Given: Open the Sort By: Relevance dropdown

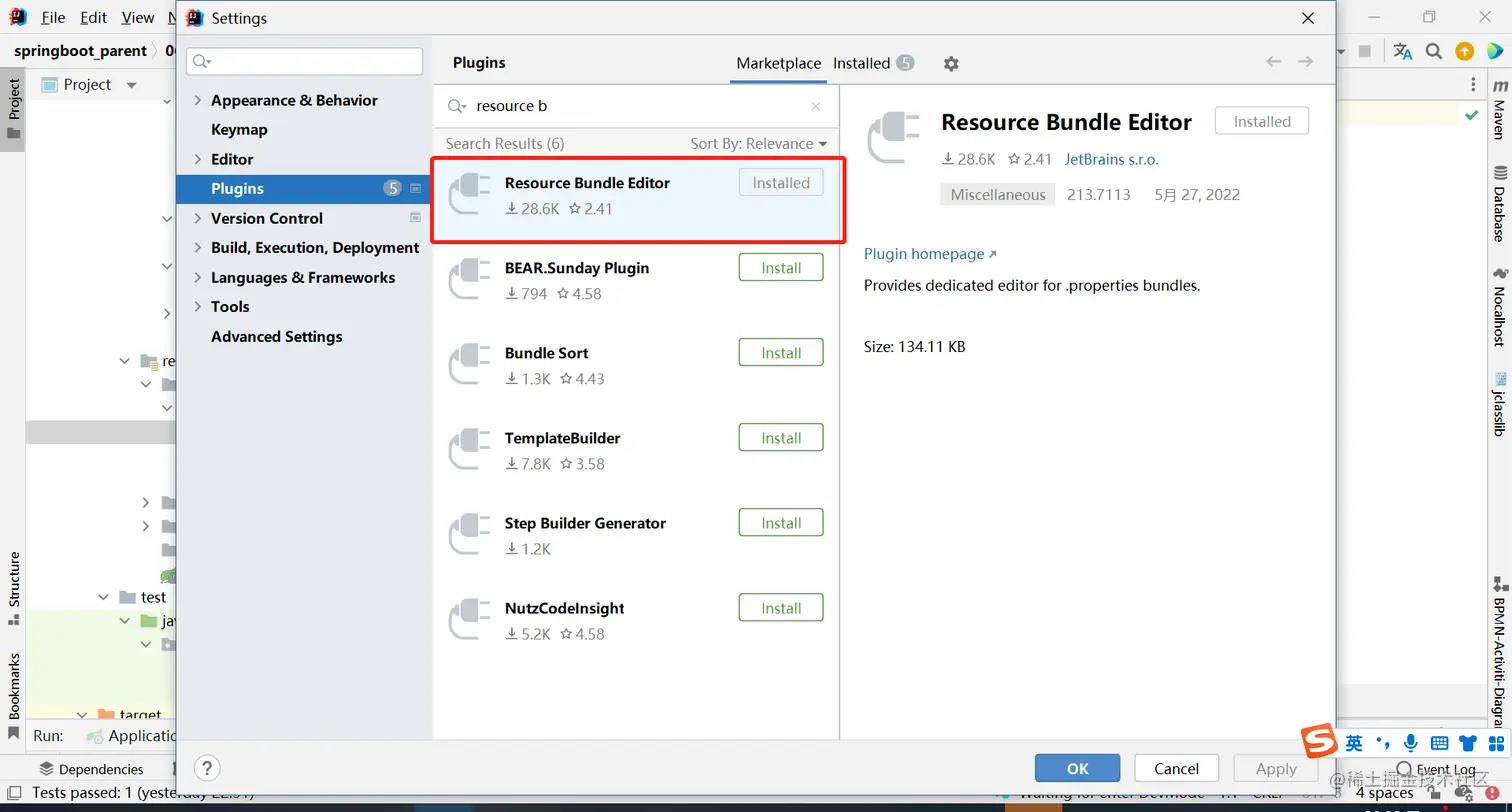Looking at the screenshot, I should pyautogui.click(x=758, y=144).
